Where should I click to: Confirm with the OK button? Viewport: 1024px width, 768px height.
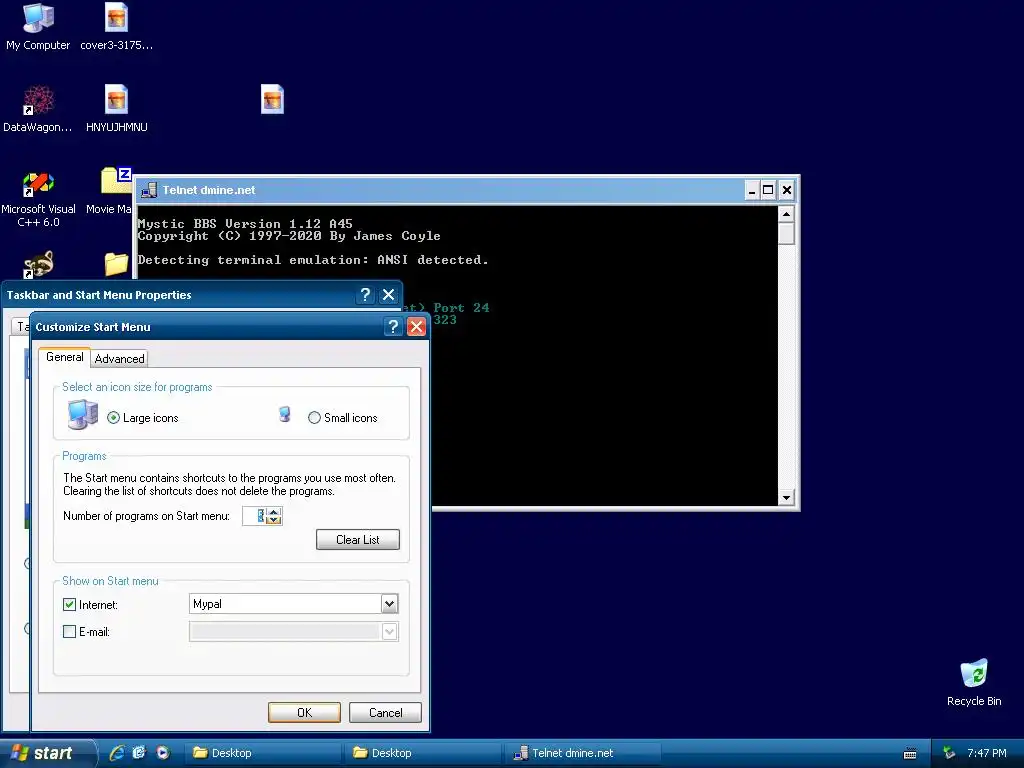pos(304,712)
